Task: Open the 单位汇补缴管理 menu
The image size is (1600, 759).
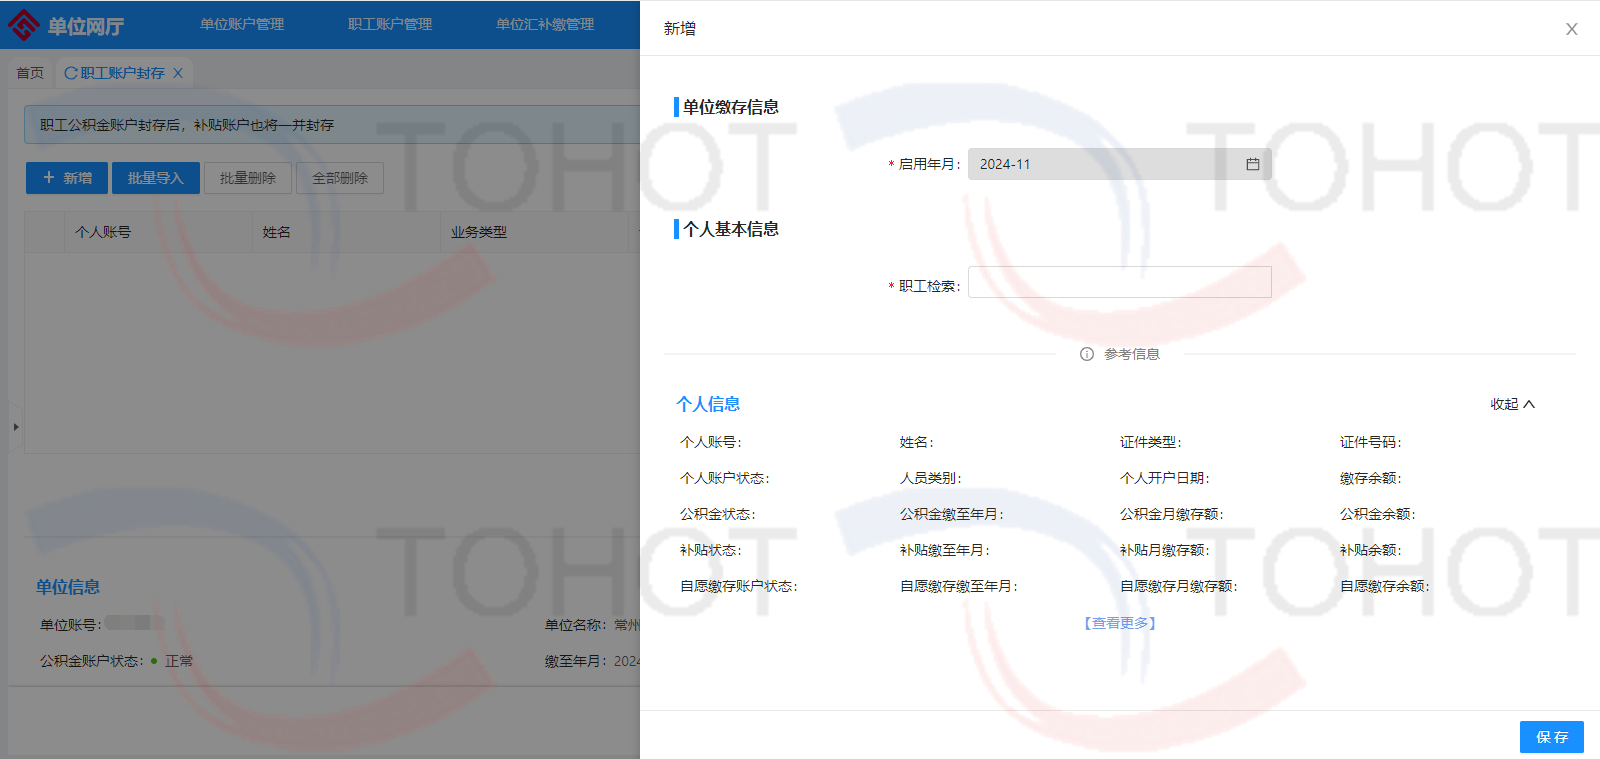Action: (545, 24)
